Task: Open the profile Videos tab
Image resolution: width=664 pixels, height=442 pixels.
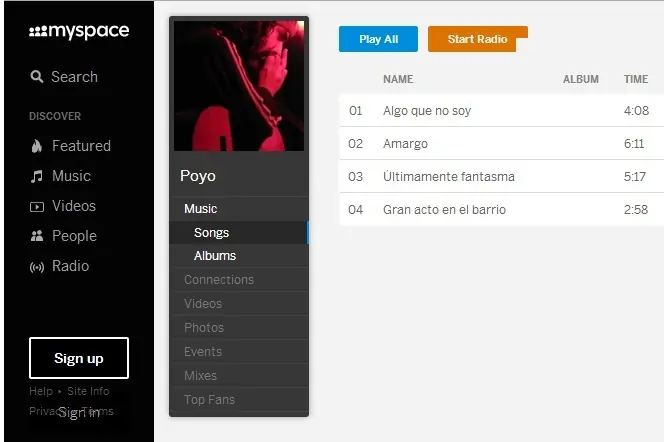Action: (239, 304)
